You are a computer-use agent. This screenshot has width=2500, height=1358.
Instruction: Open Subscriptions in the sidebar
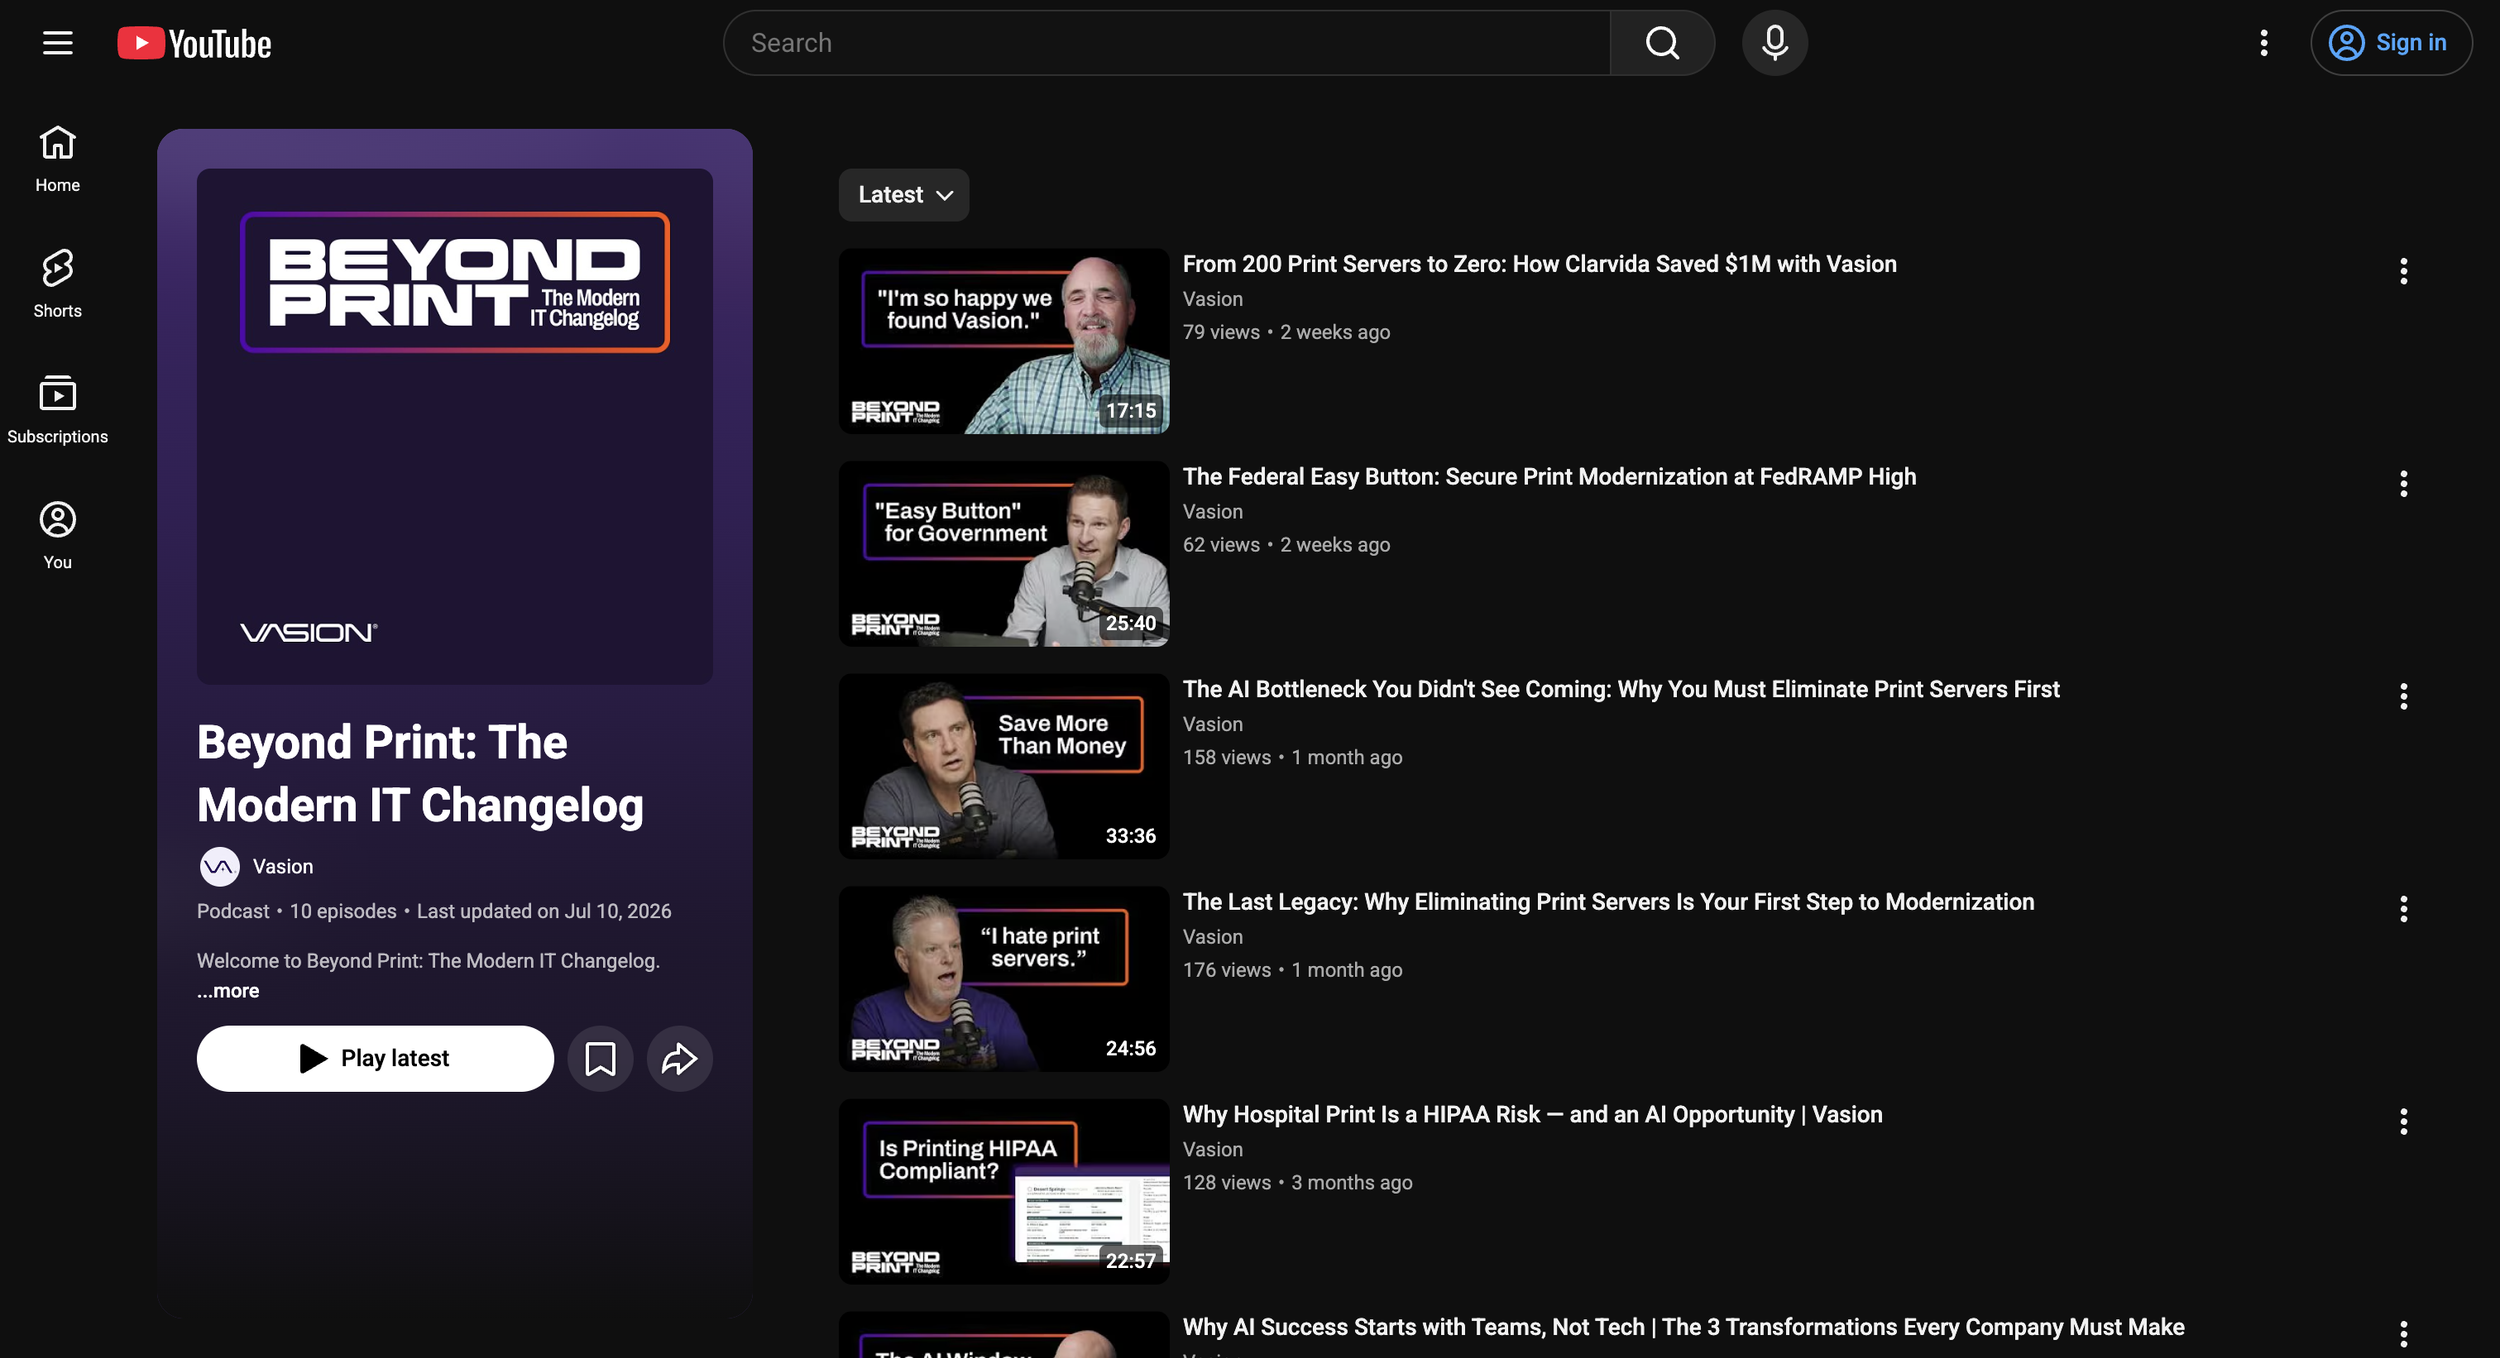tap(58, 410)
